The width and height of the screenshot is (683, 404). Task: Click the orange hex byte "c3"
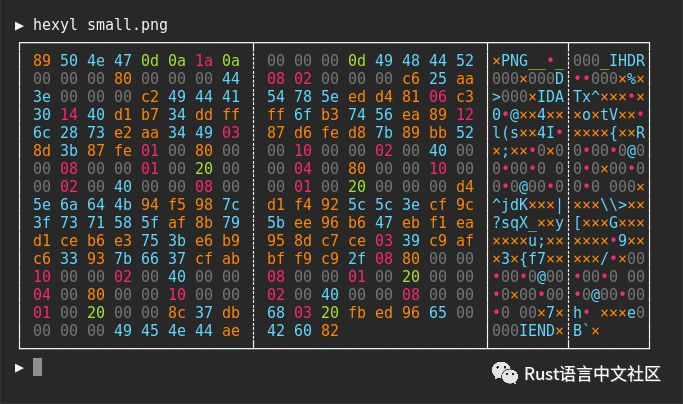click(x=465, y=96)
